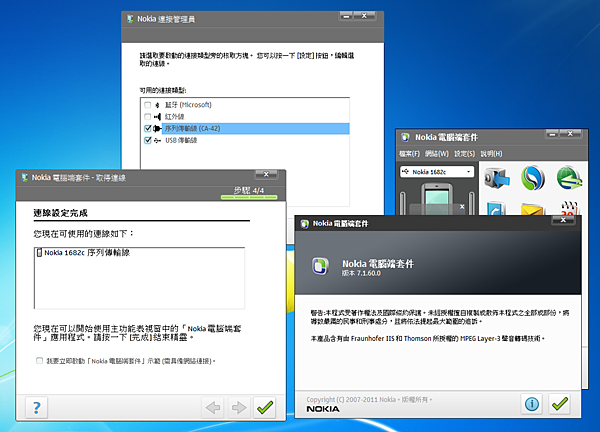The width and height of the screenshot is (600, 432).
Task: Confirm About dialog with green checkmark
Action: pos(559,404)
